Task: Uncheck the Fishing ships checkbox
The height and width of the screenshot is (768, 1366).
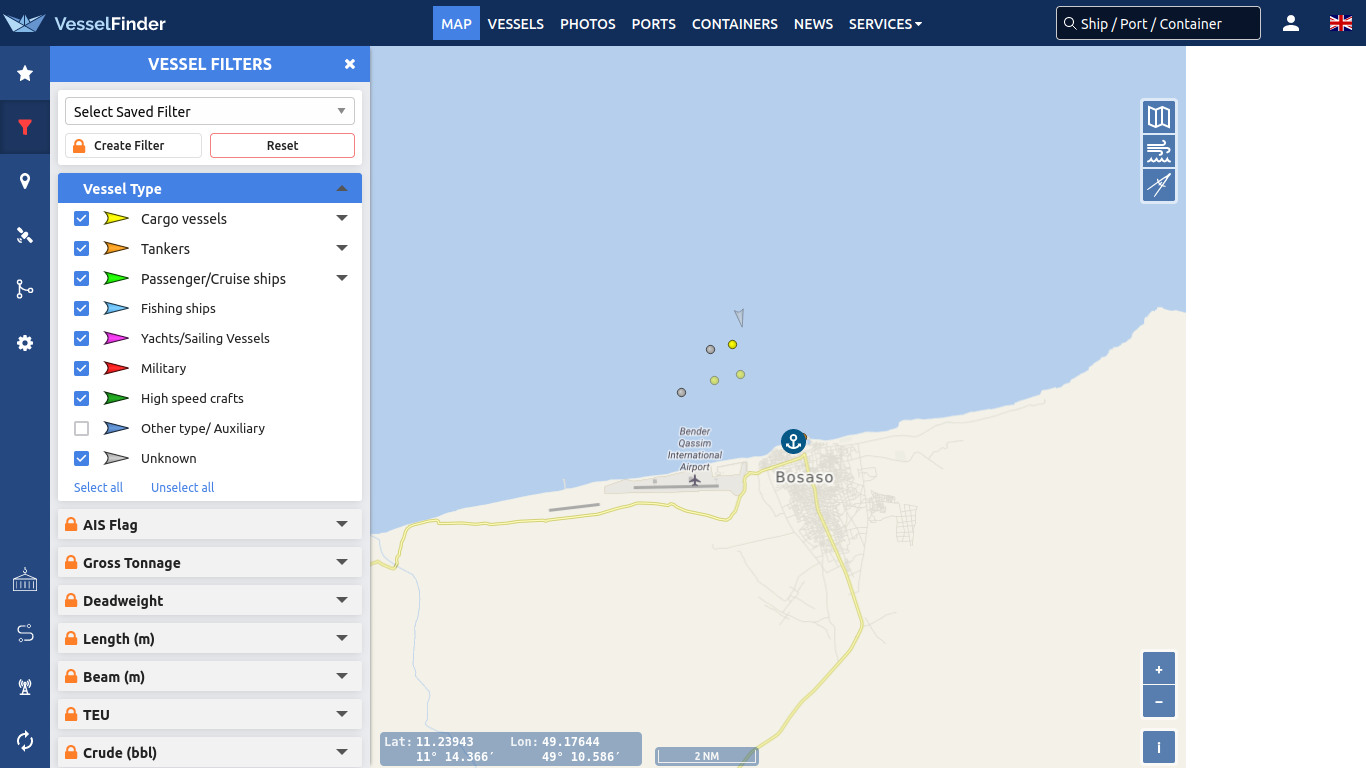Action: [82, 308]
